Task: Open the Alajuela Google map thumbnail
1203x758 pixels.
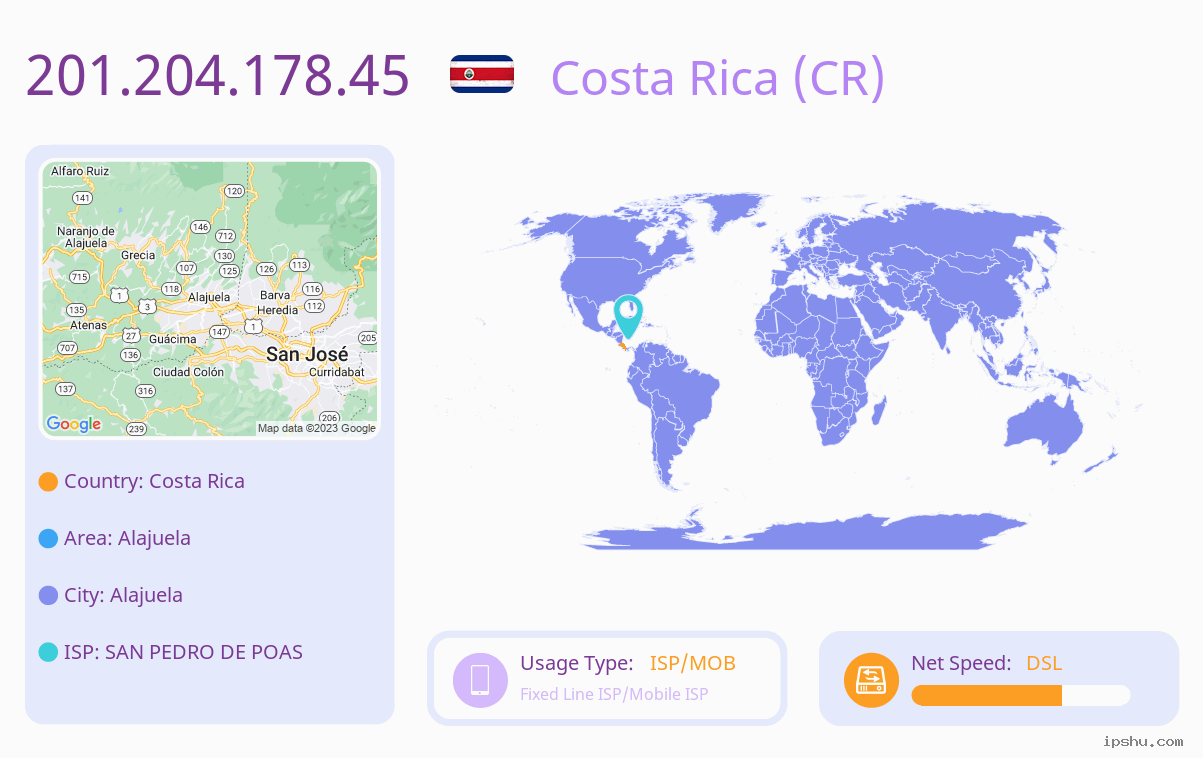Action: (210, 299)
